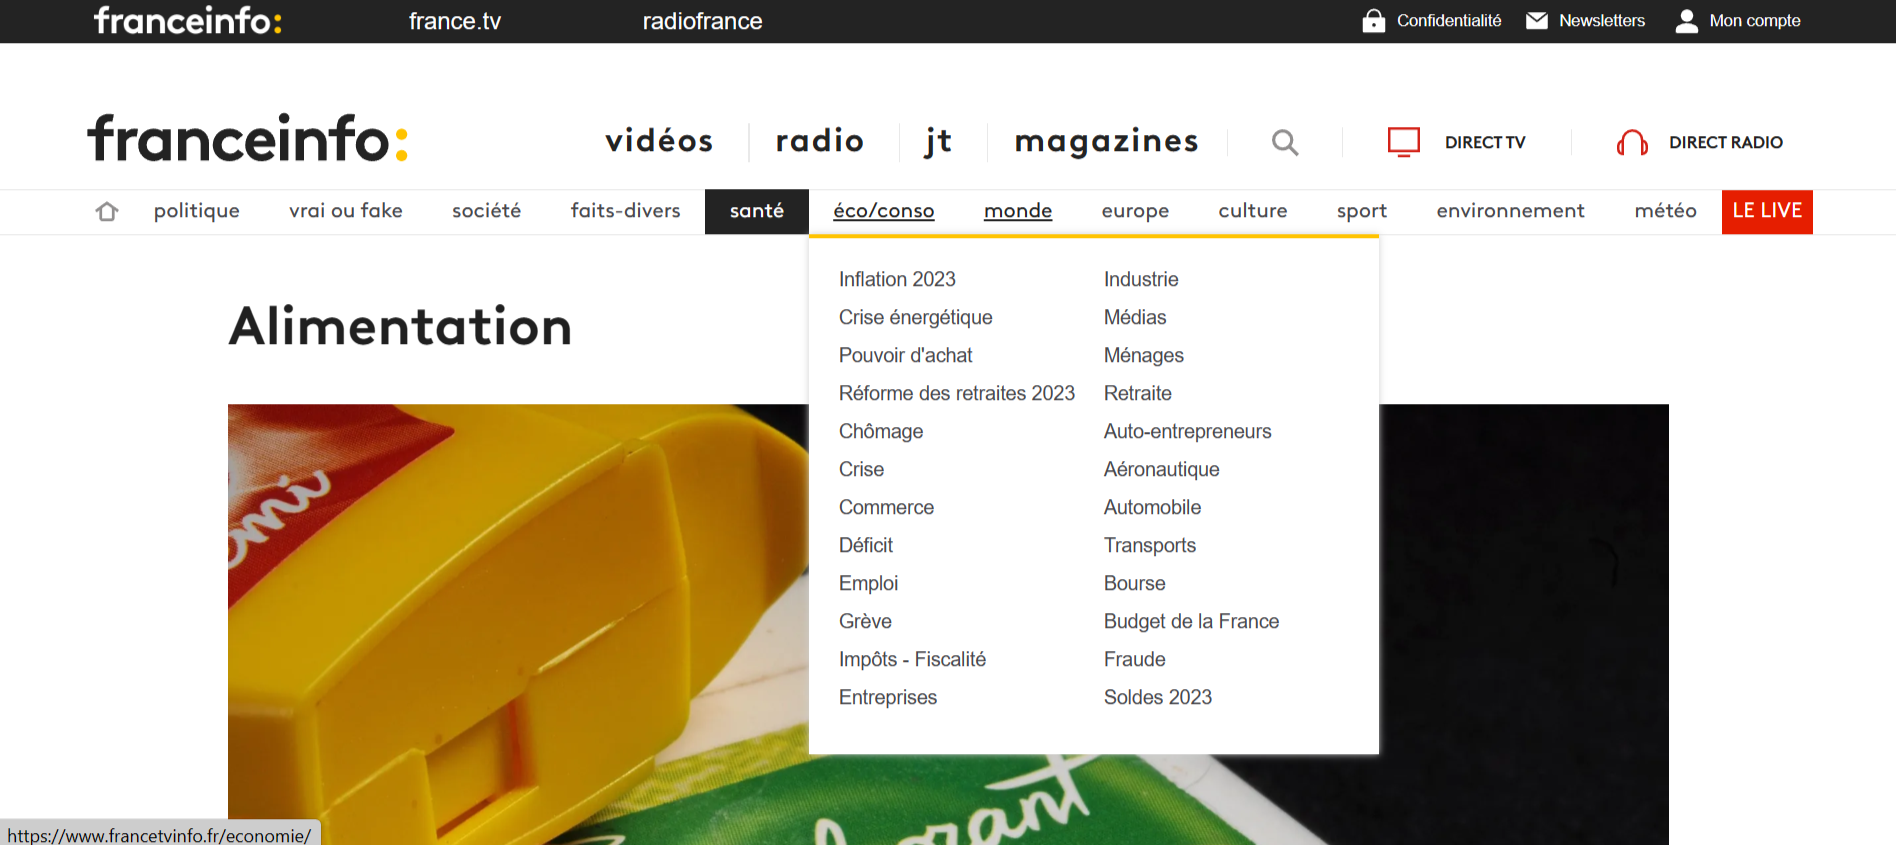Open the Bourse topic
The image size is (1896, 845).
[1135, 583]
